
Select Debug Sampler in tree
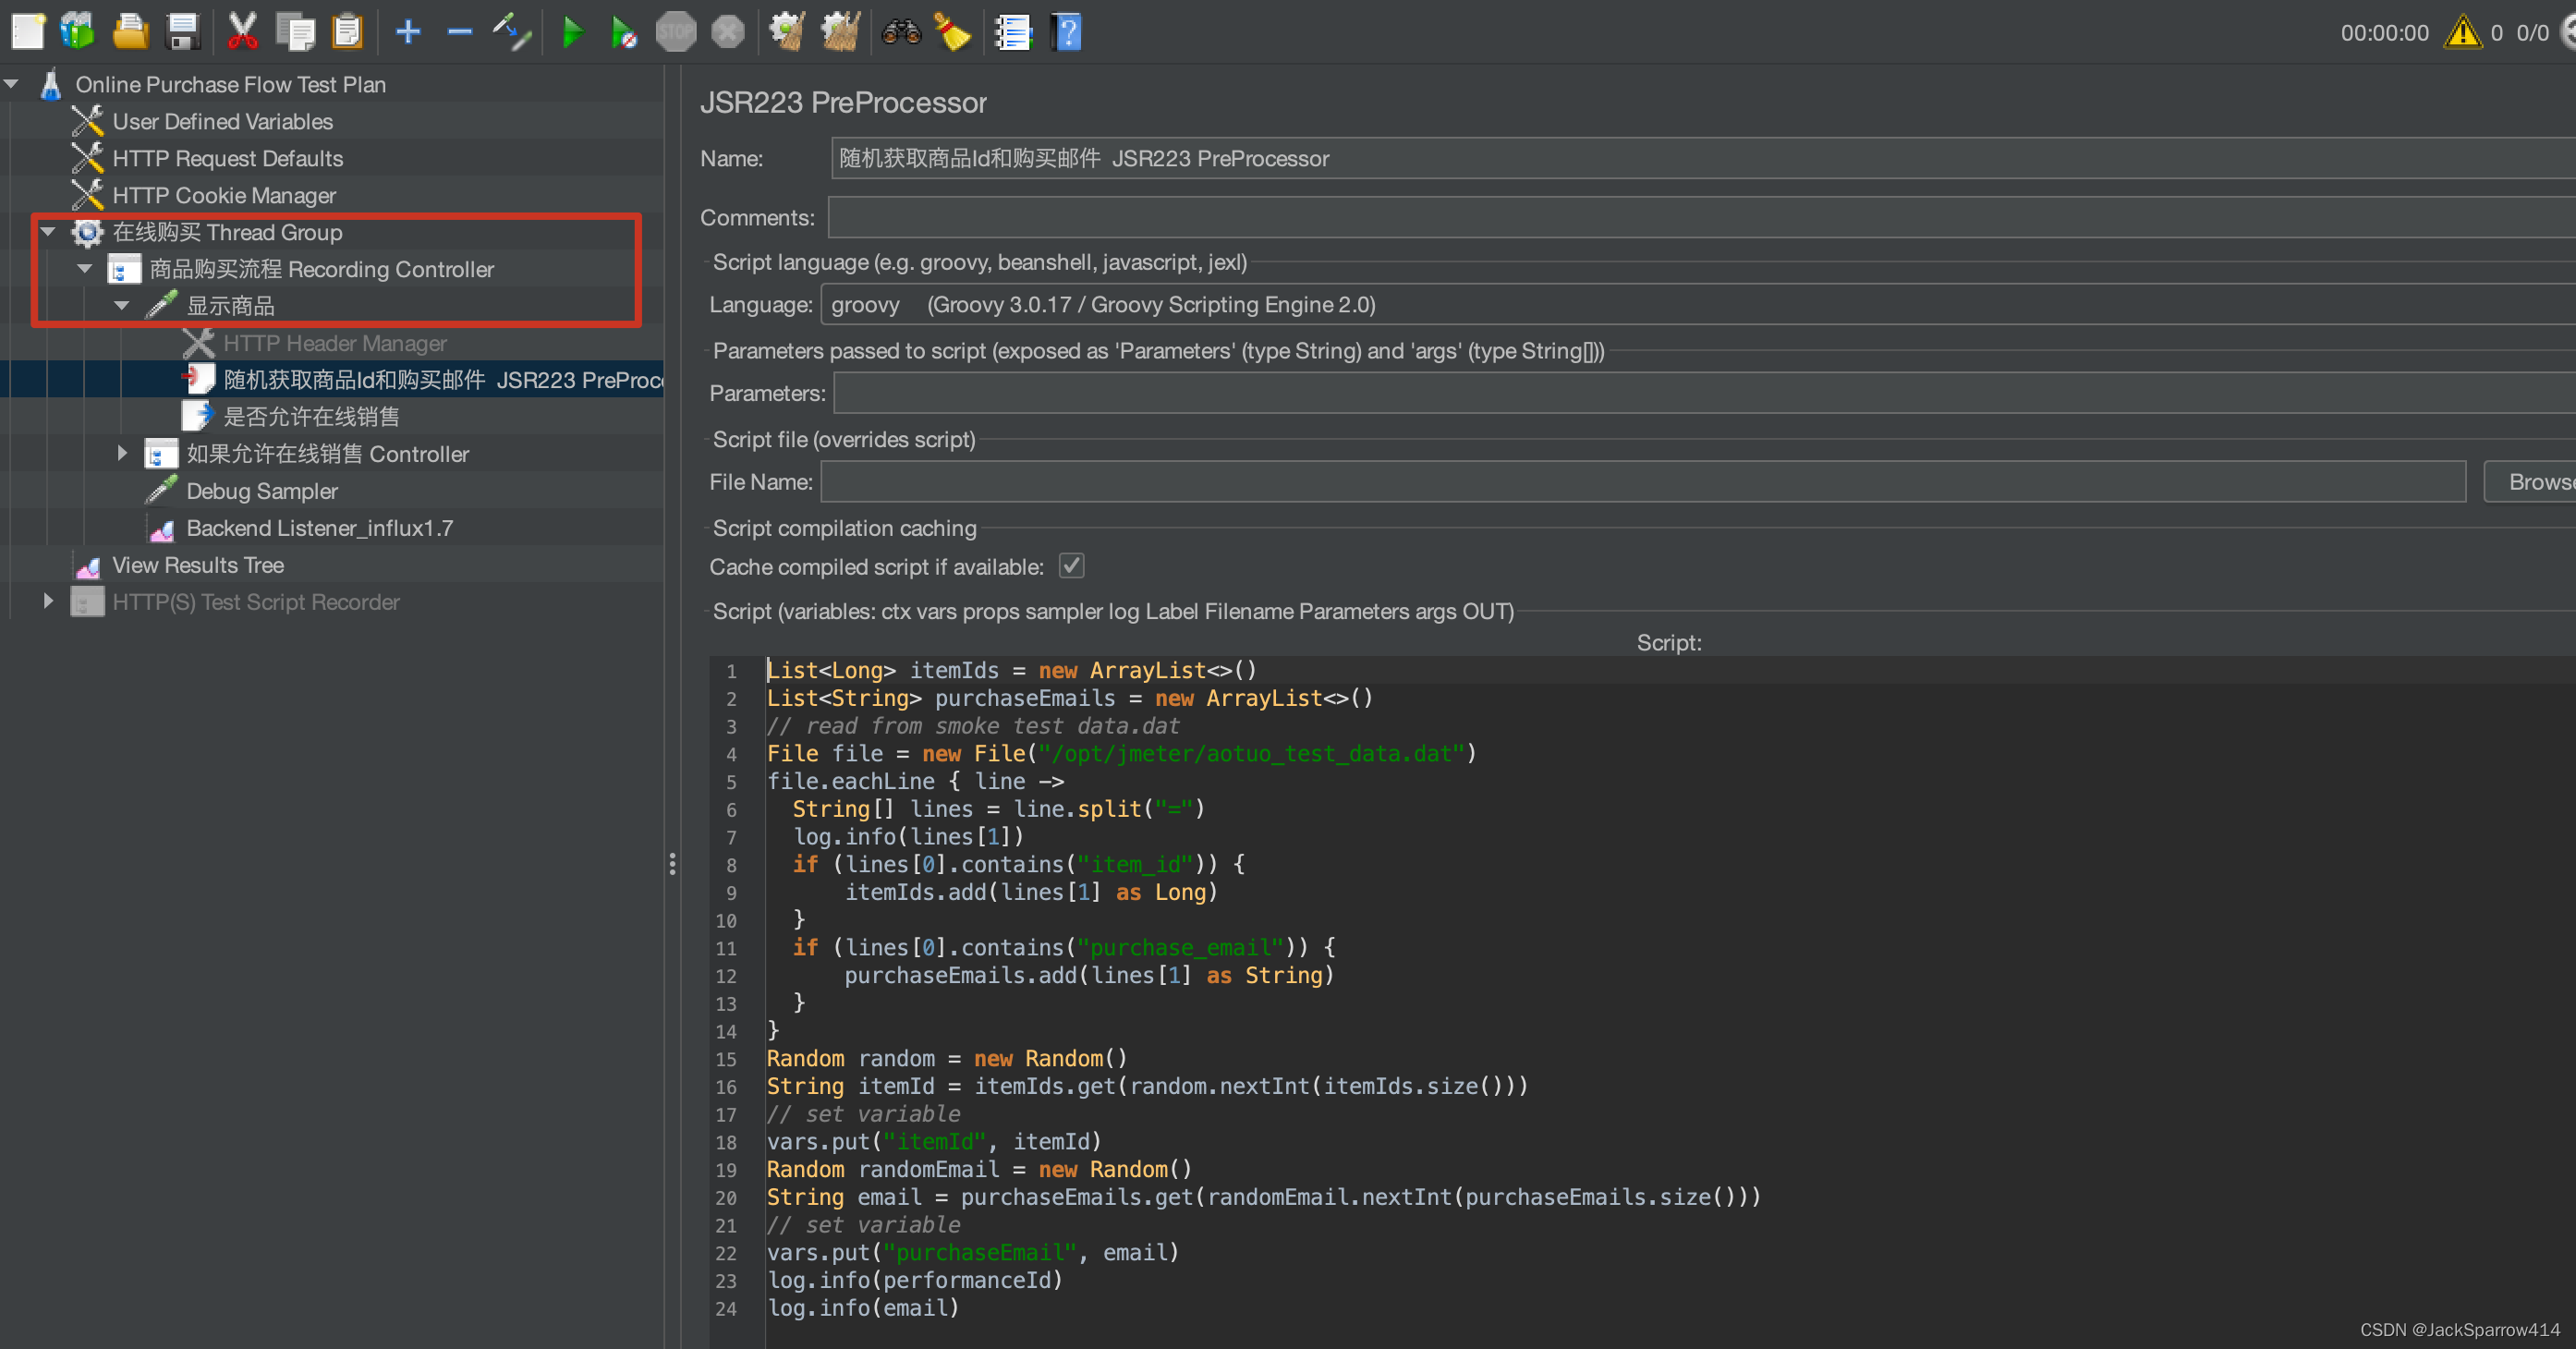pos(262,491)
